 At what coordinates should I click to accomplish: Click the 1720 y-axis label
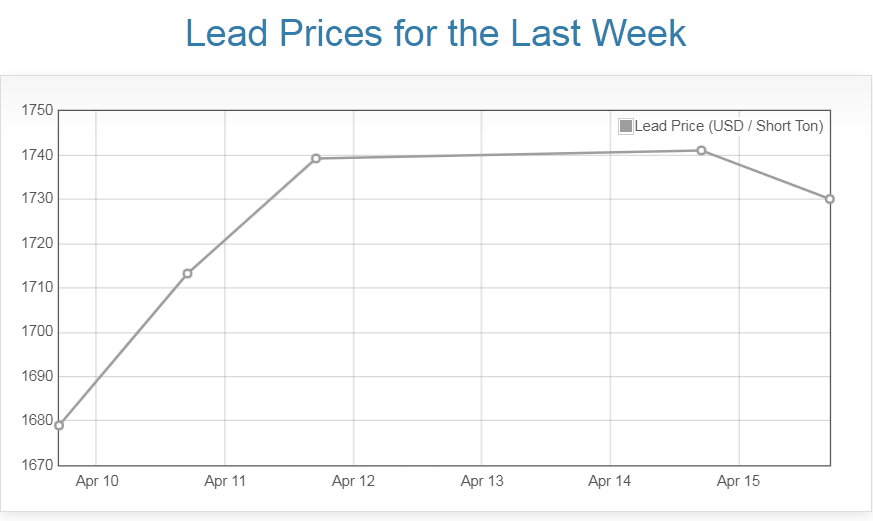37,244
